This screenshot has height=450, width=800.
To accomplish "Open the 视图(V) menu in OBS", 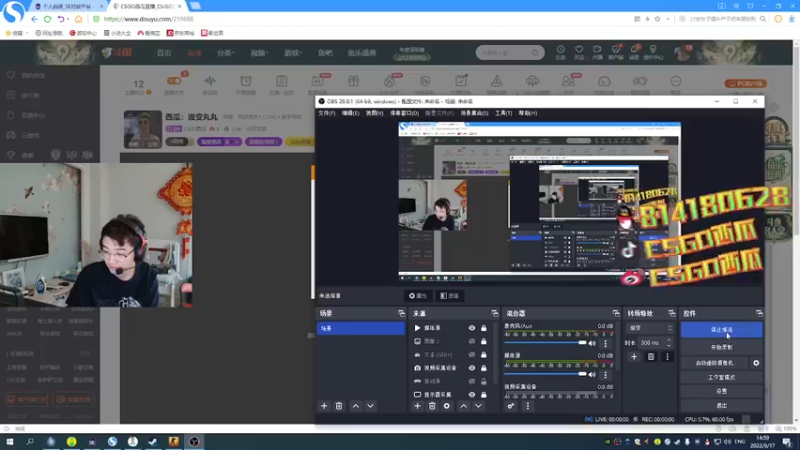I will [374, 113].
